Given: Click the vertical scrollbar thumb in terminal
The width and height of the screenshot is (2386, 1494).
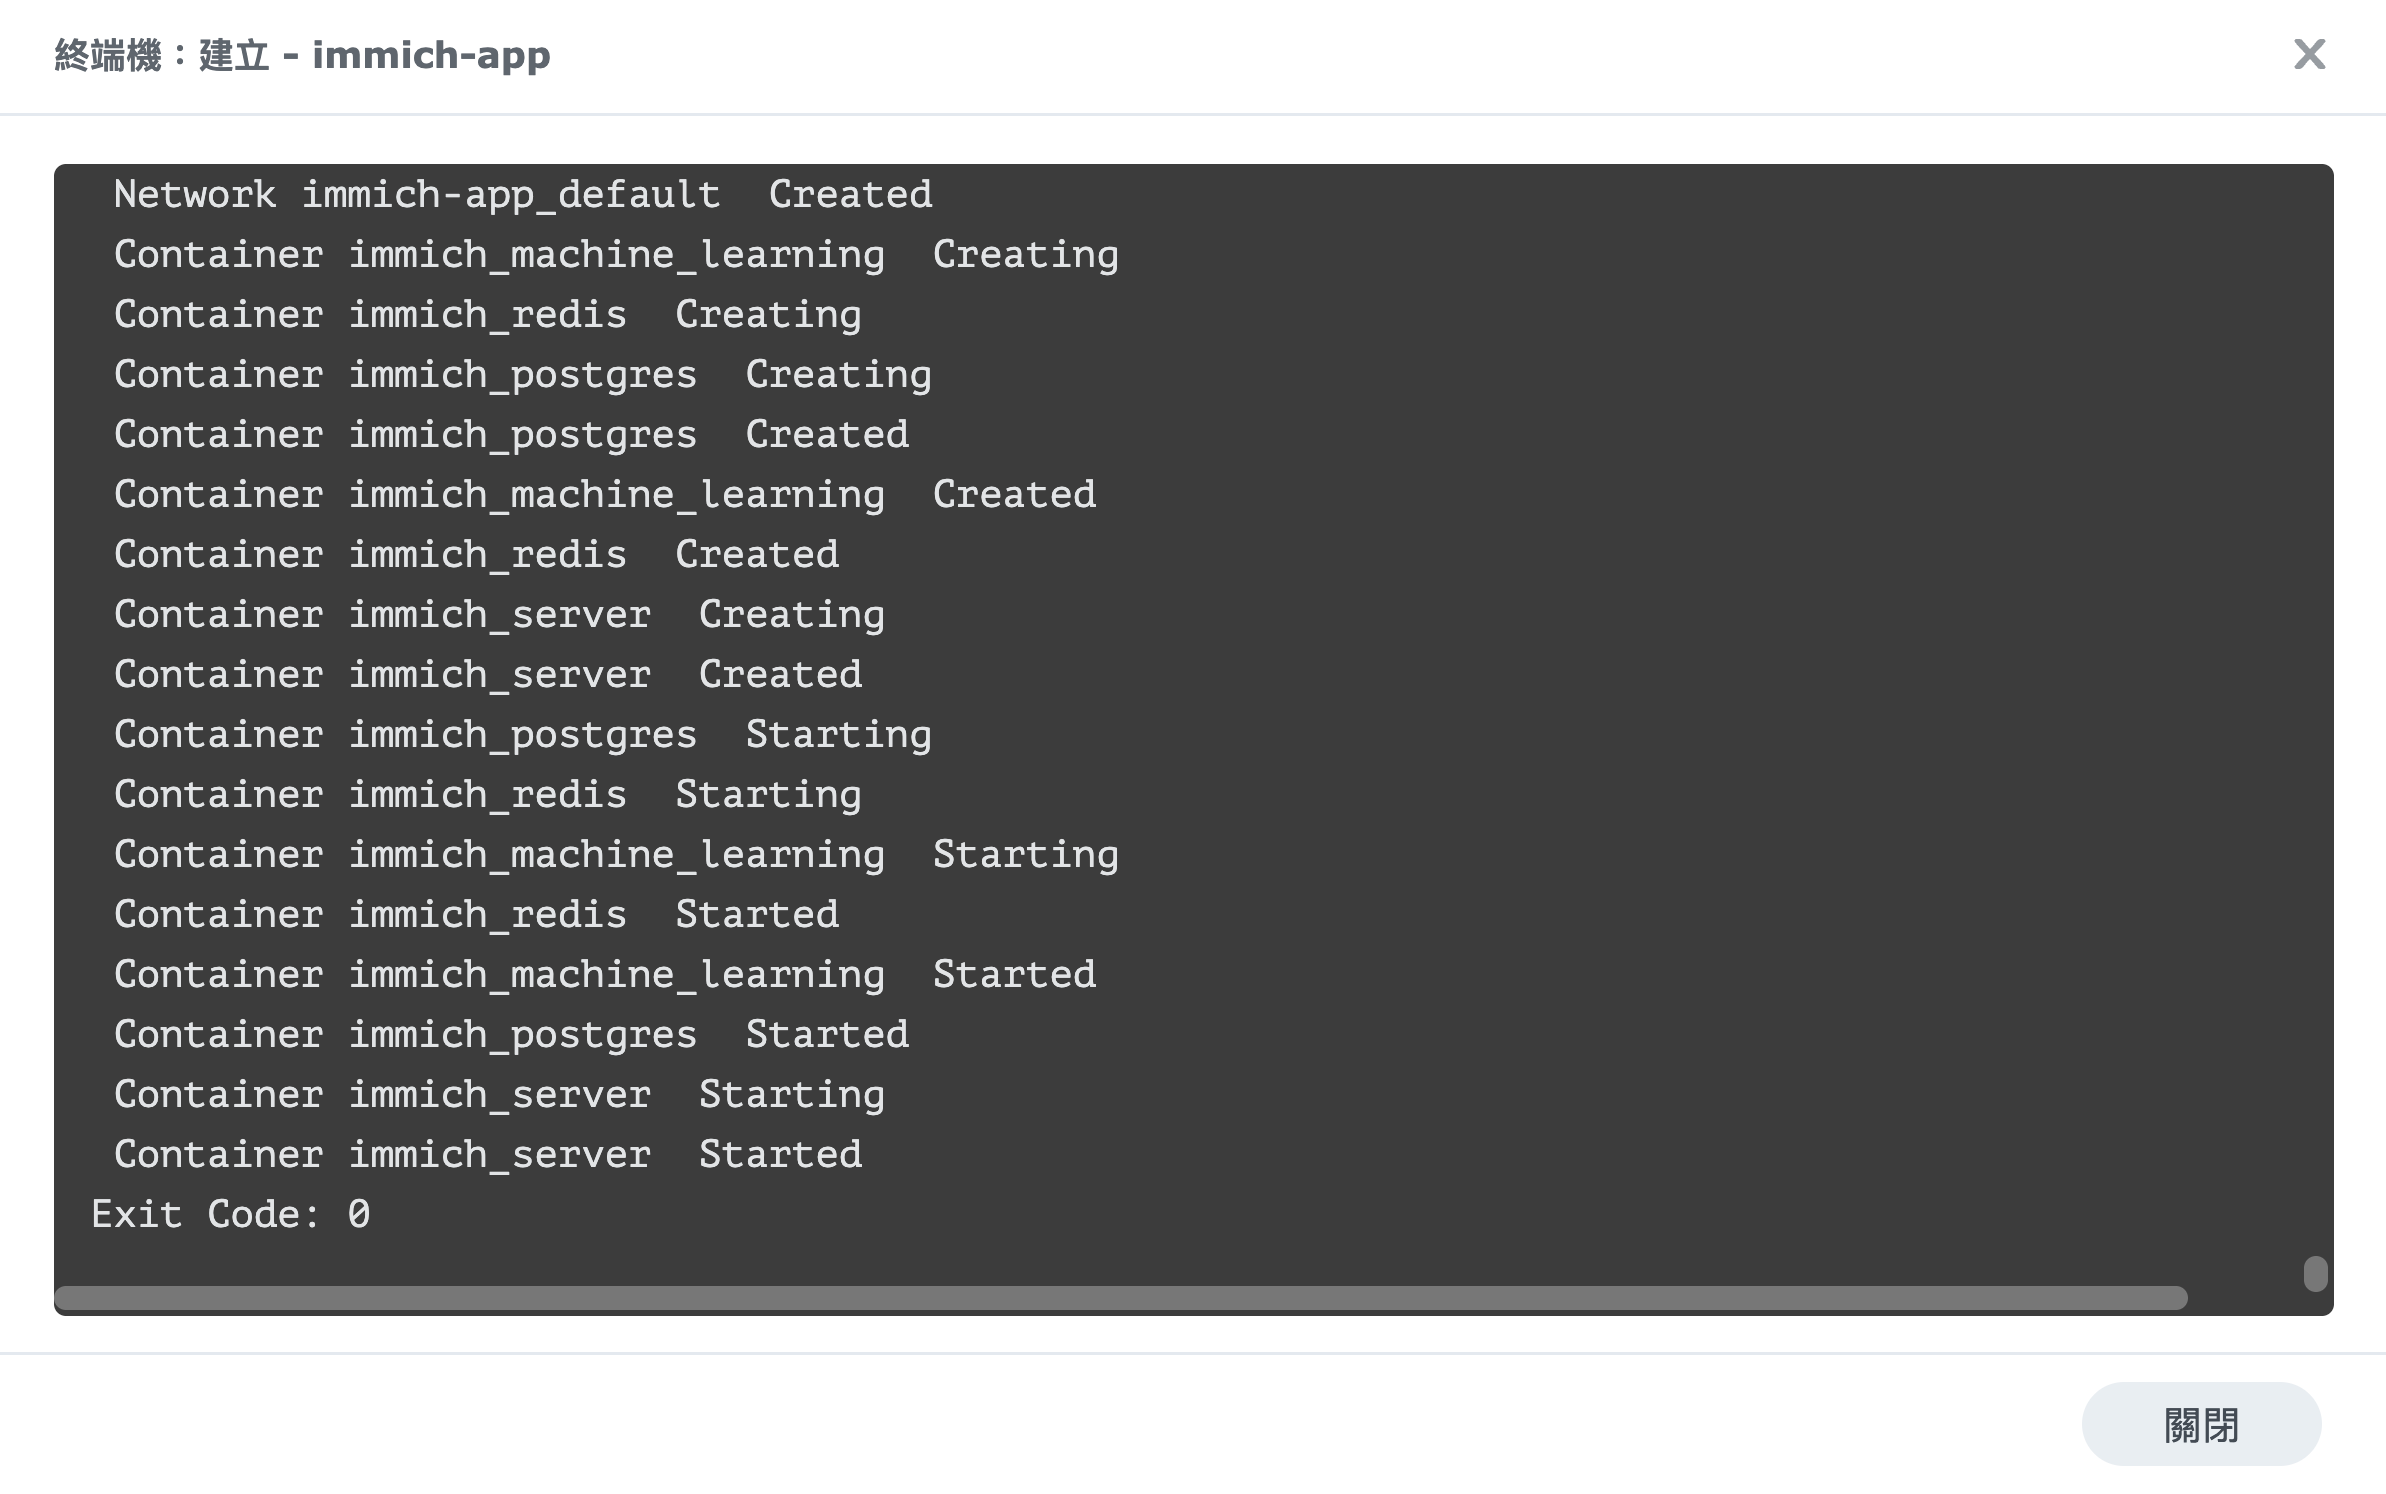Looking at the screenshot, I should point(2315,1274).
